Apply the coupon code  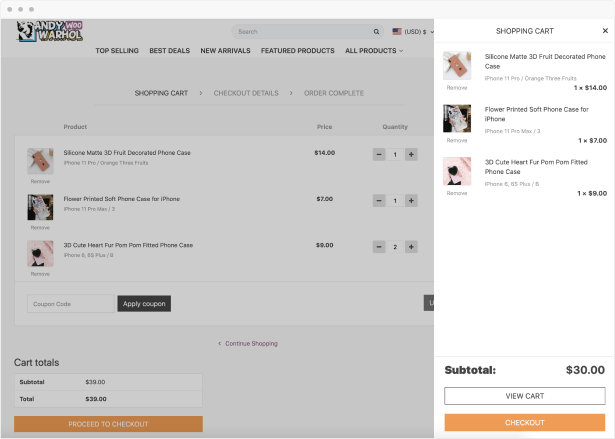(x=144, y=303)
